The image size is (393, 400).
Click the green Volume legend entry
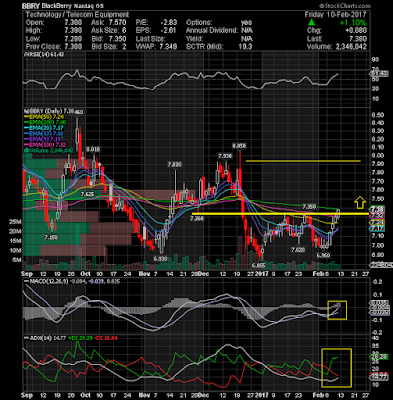48,150
